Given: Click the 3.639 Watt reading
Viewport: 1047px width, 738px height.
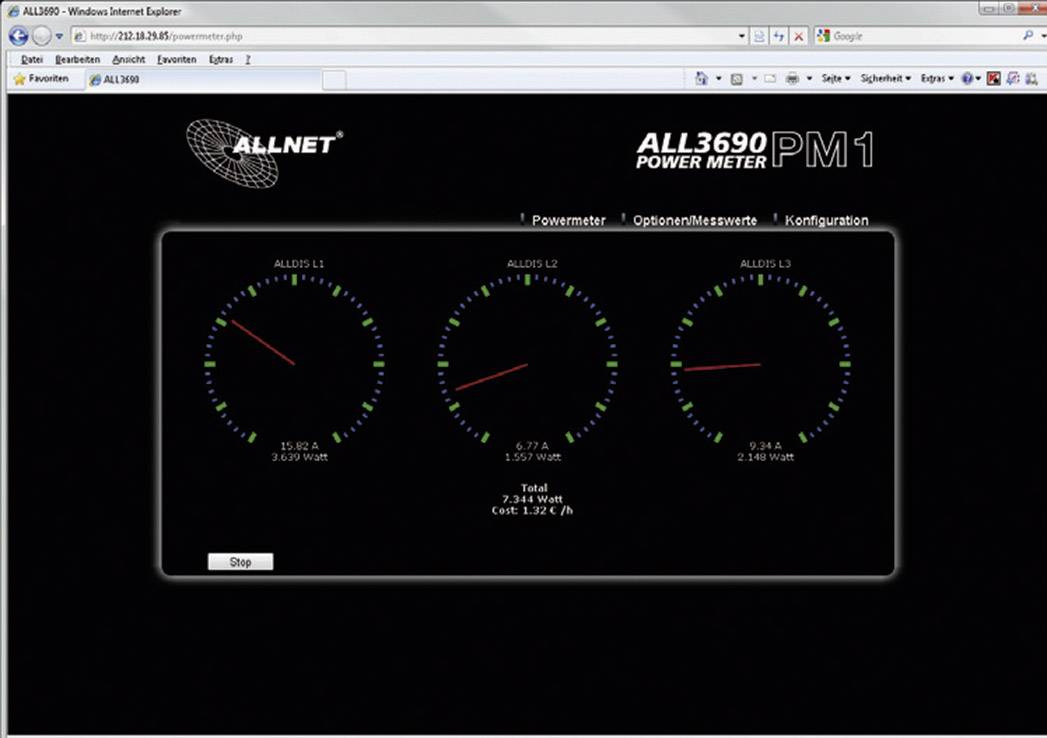Looking at the screenshot, I should [x=299, y=457].
